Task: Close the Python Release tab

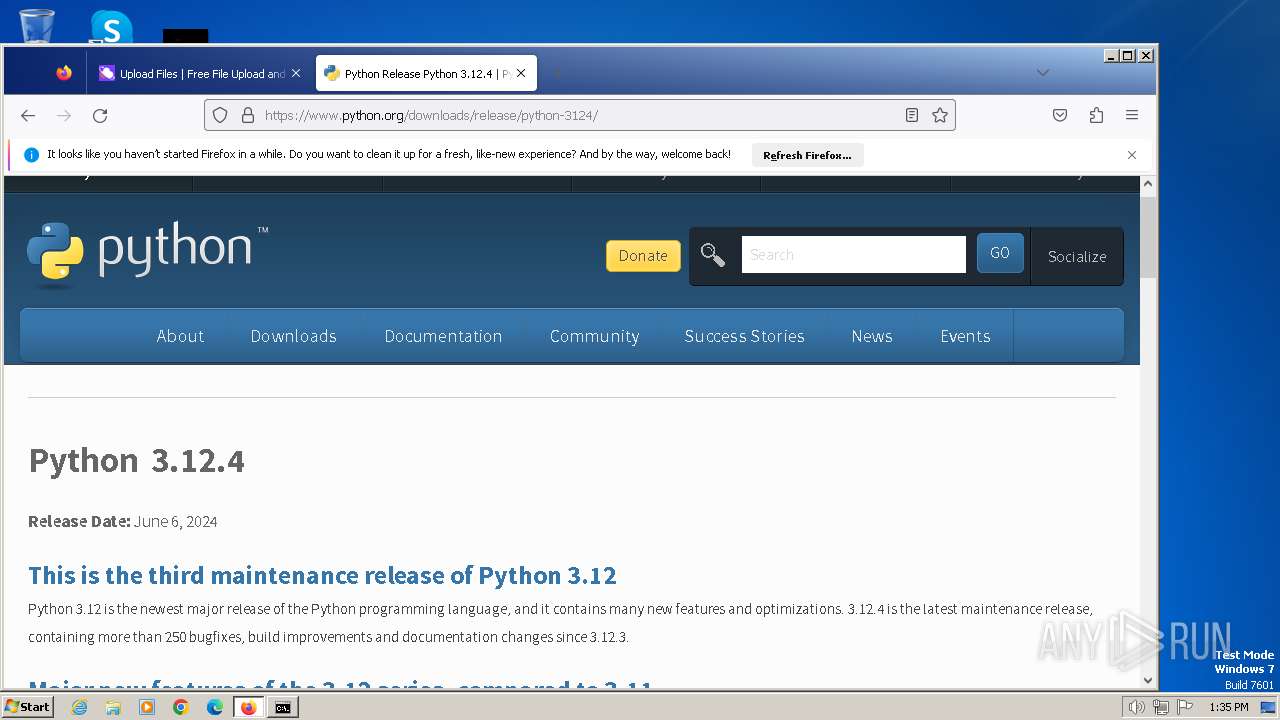Action: [x=521, y=73]
